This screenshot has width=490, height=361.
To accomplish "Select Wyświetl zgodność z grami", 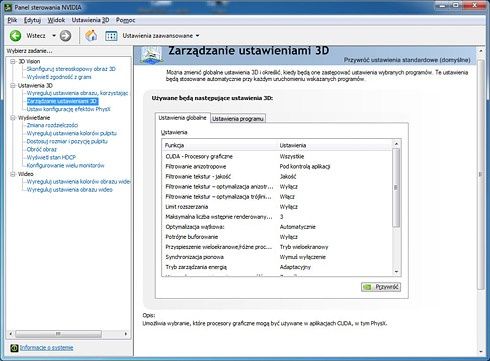I will point(59,77).
